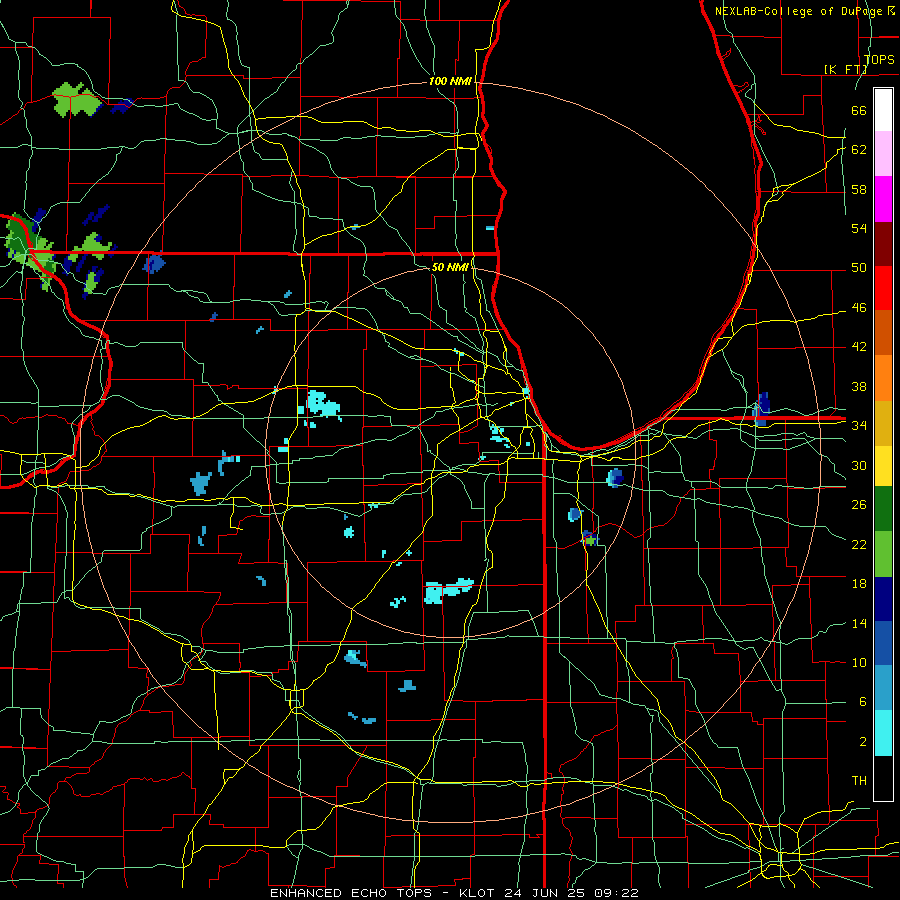Click the legend value 30
This screenshot has height=900, width=900.
click(x=859, y=465)
